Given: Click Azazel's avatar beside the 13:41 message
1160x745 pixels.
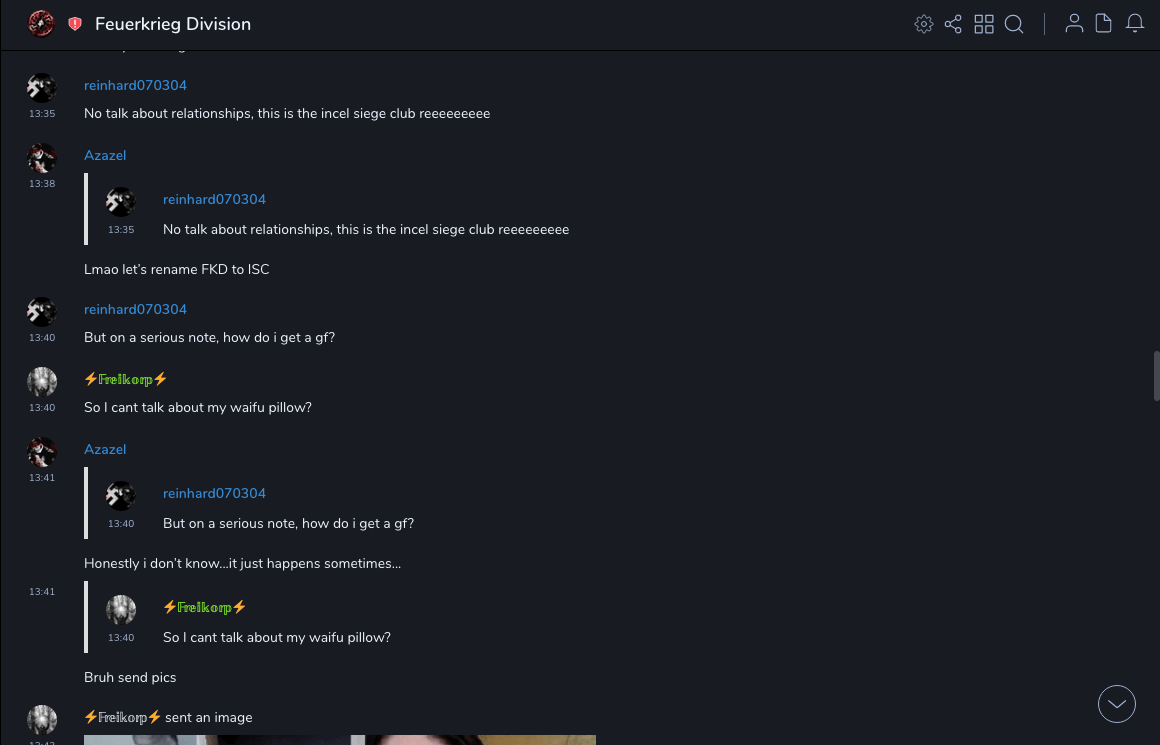Looking at the screenshot, I should tap(42, 452).
